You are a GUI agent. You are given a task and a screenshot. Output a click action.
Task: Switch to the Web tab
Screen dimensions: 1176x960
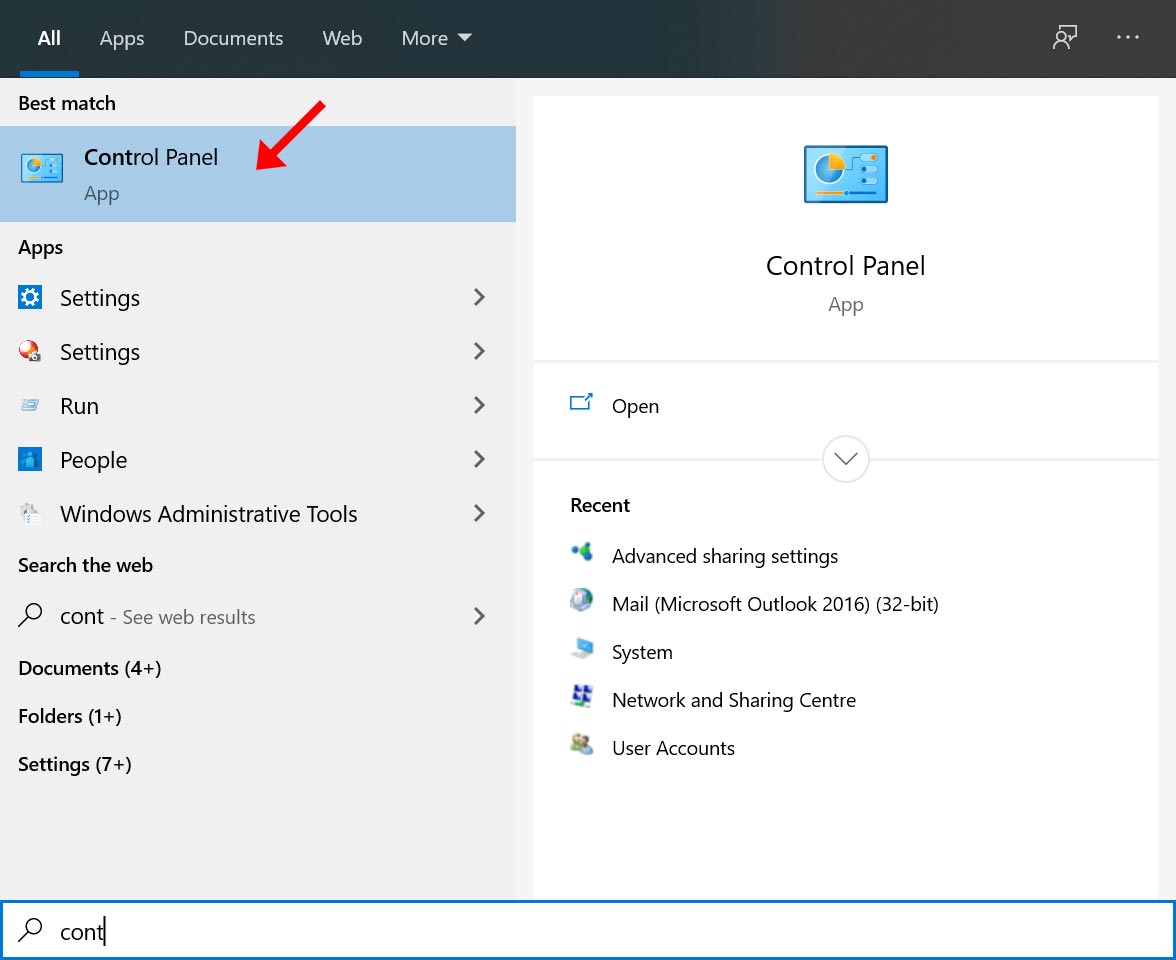342,38
